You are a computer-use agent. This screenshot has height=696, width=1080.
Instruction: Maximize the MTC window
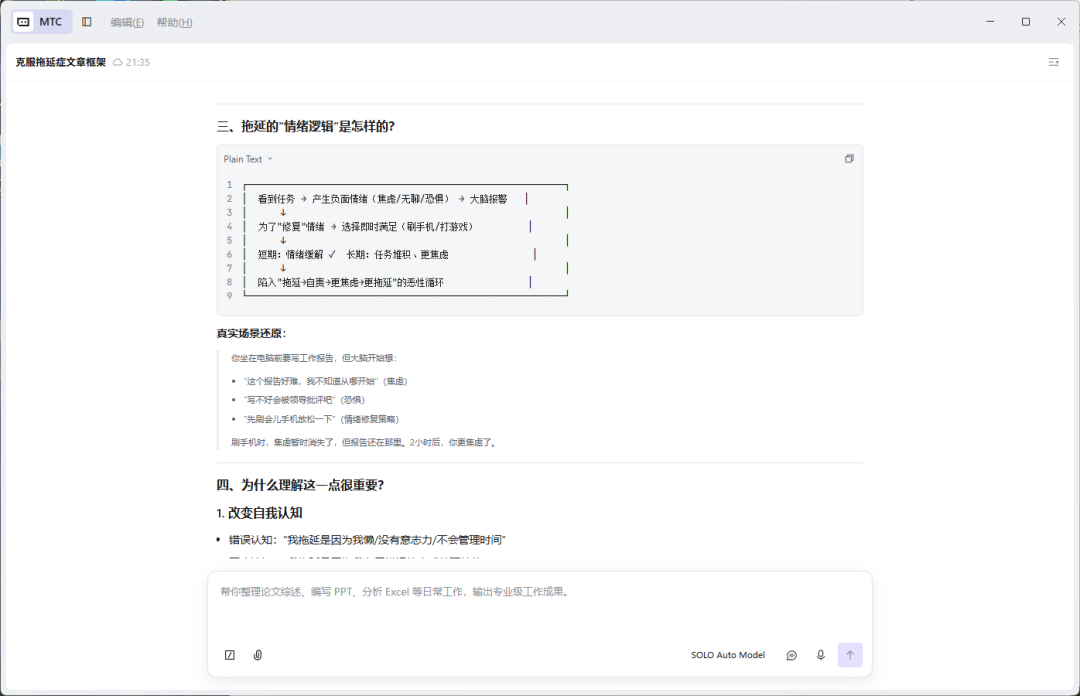point(1026,22)
